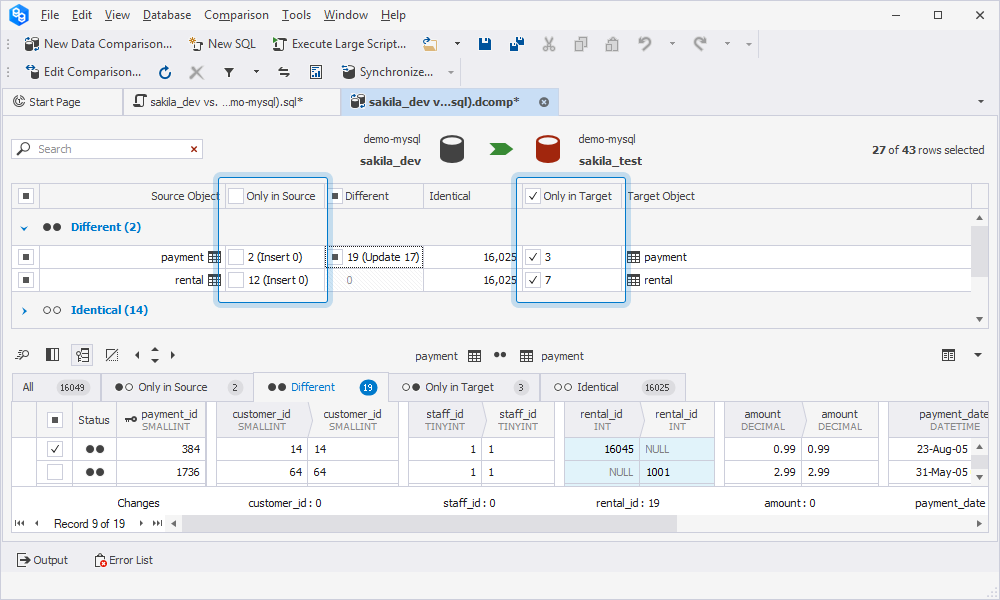The height and width of the screenshot is (600, 1000).
Task: Open the comparison report icon
Action: tap(316, 72)
